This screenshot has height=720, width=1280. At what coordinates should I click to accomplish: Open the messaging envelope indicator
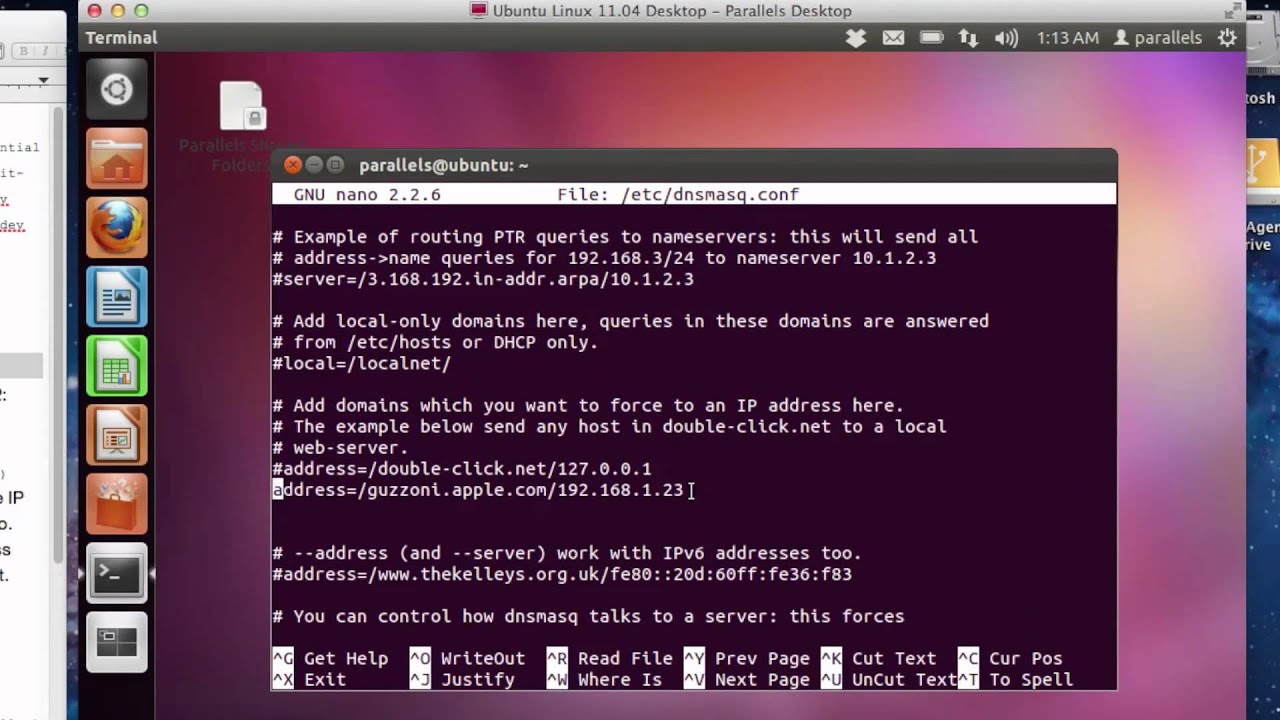coord(893,38)
